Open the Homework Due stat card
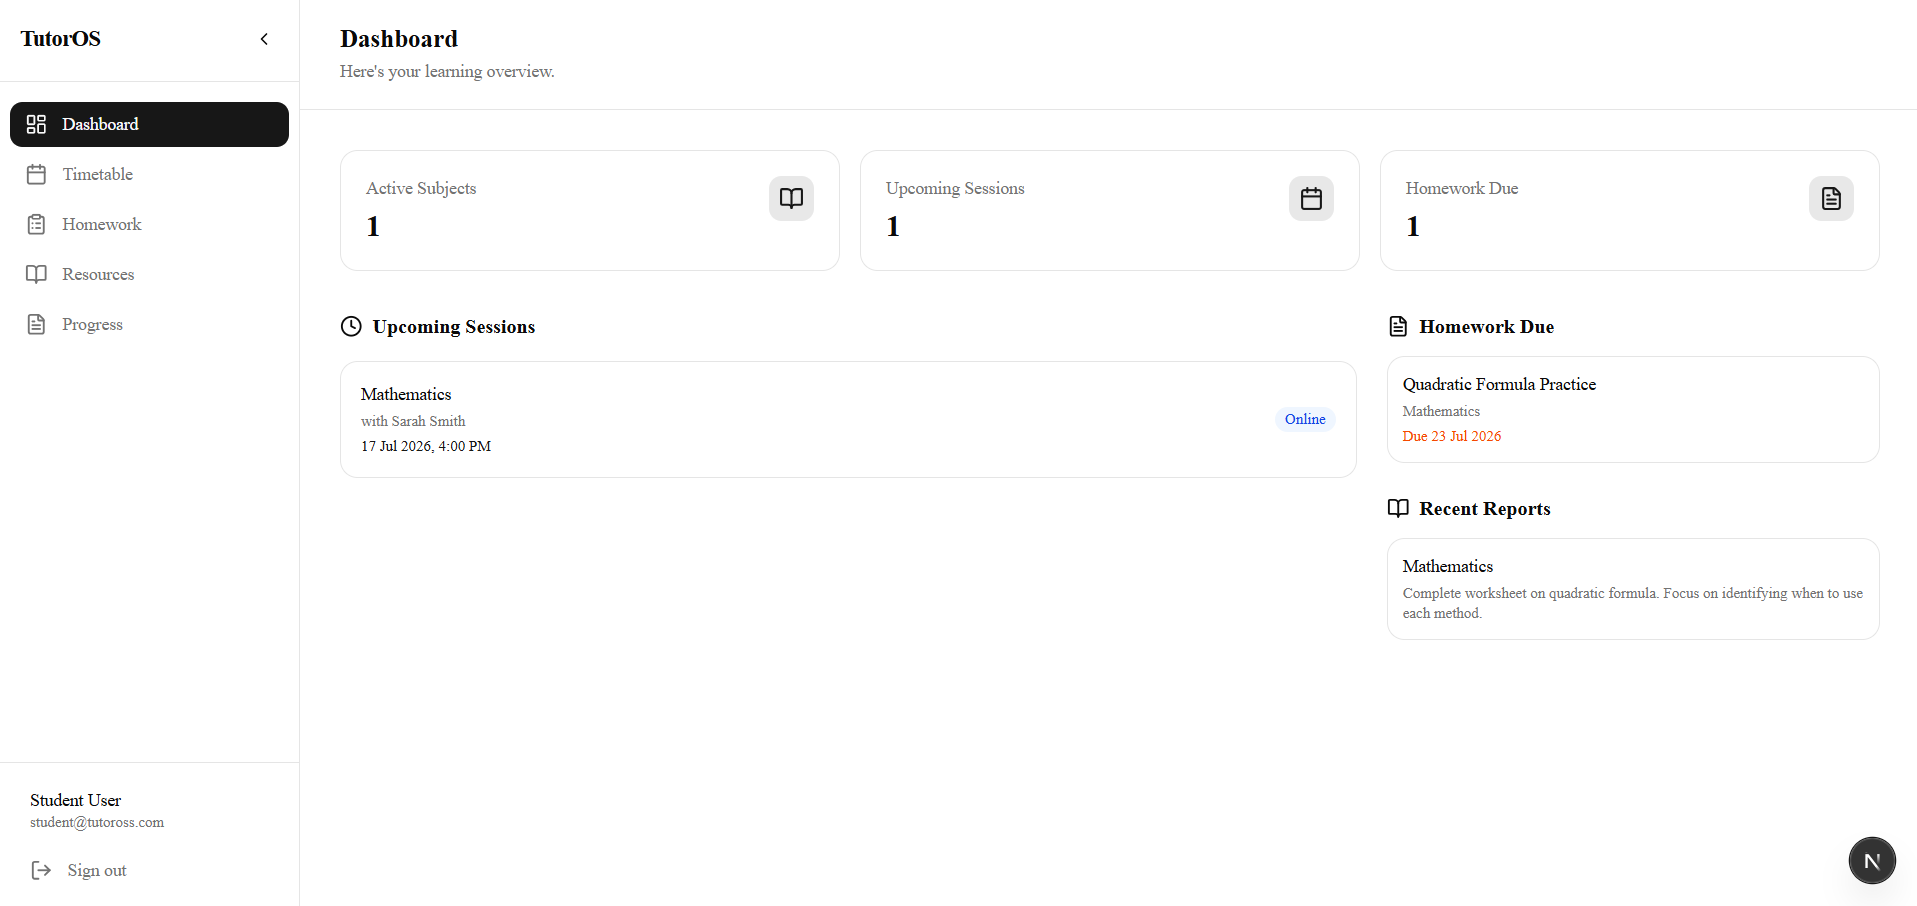The height and width of the screenshot is (906, 1917). point(1630,210)
